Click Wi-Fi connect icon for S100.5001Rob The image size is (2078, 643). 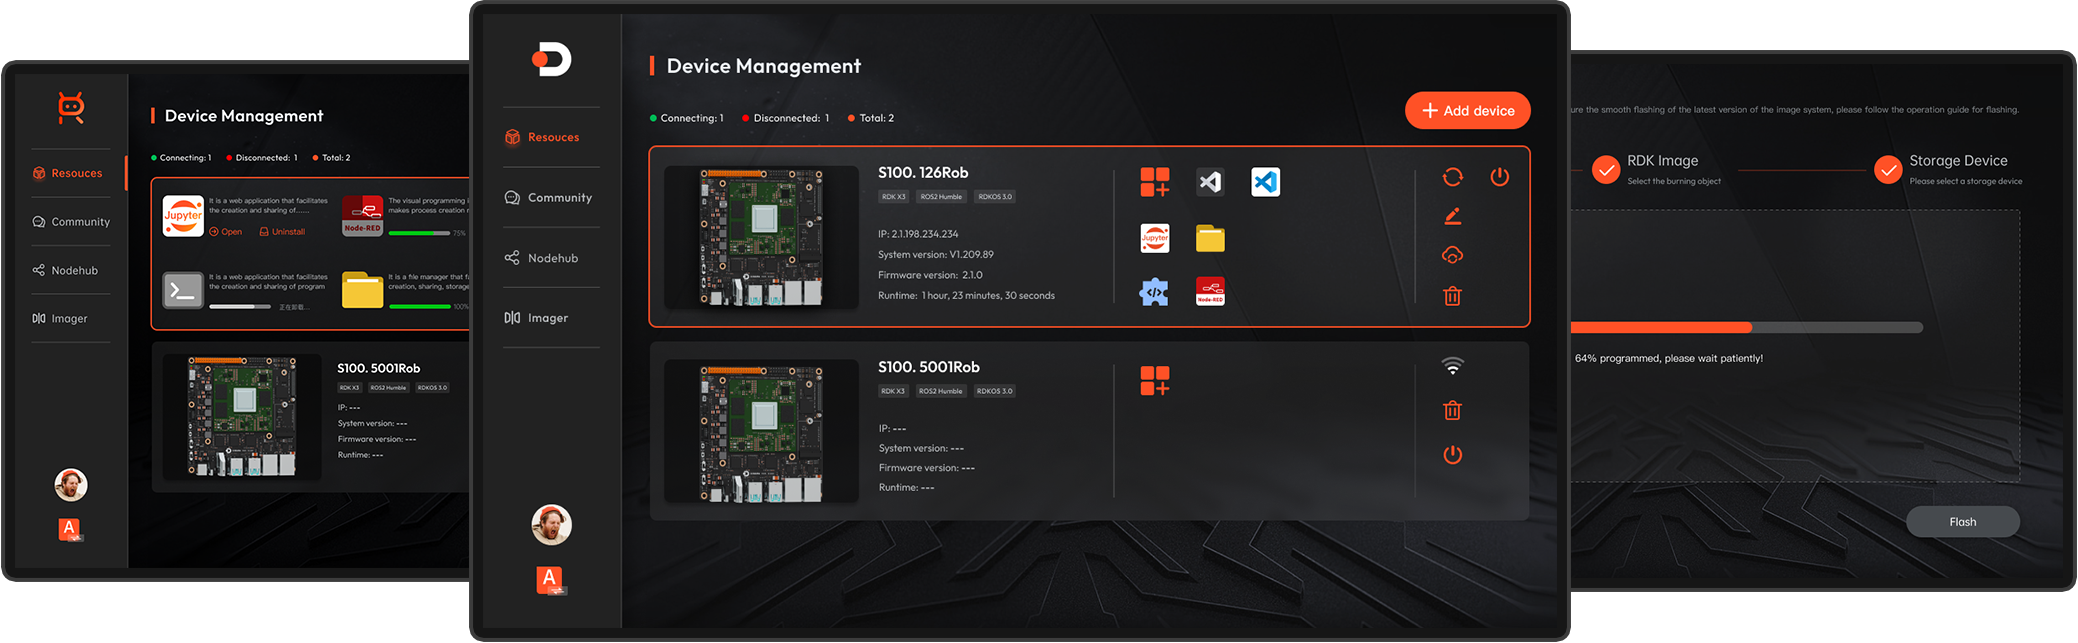[x=1452, y=366]
